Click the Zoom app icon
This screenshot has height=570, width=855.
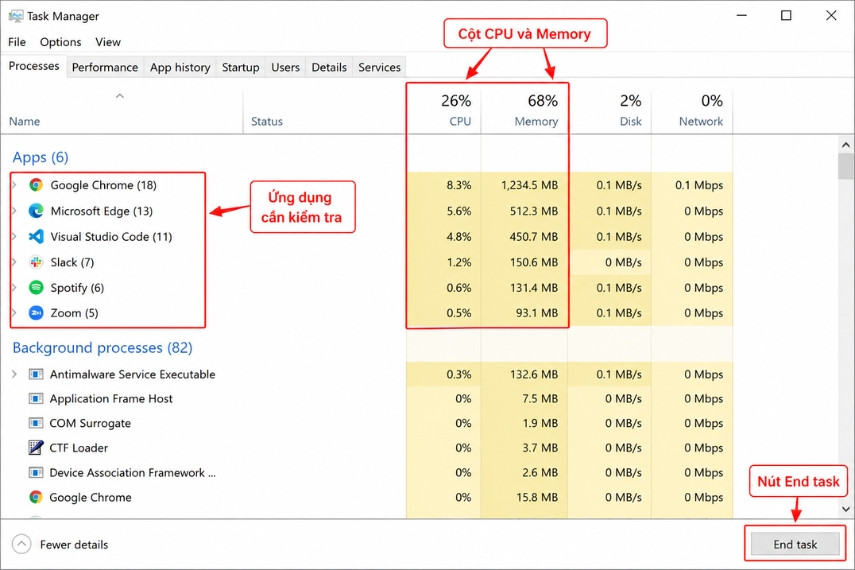36,313
